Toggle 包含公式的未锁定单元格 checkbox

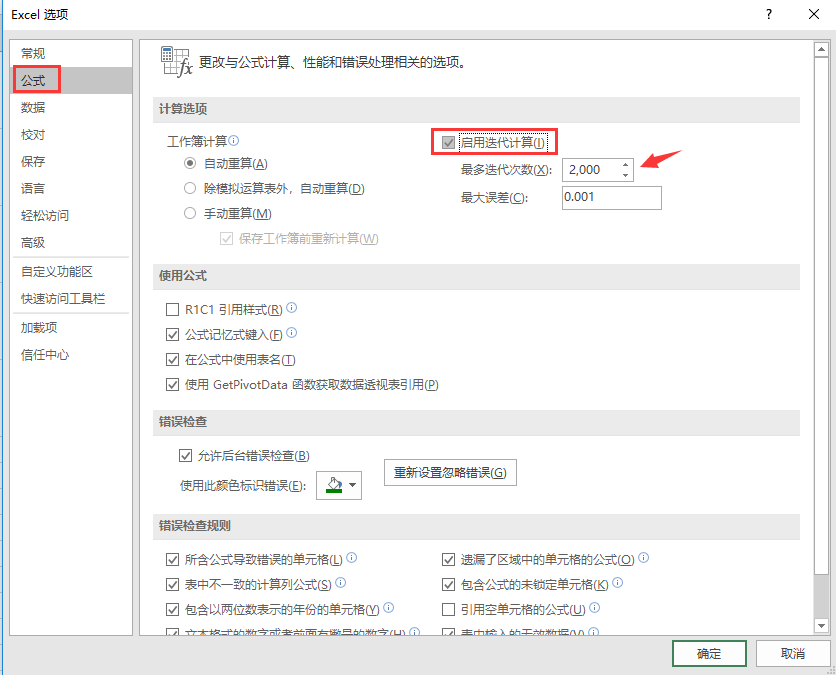[448, 584]
